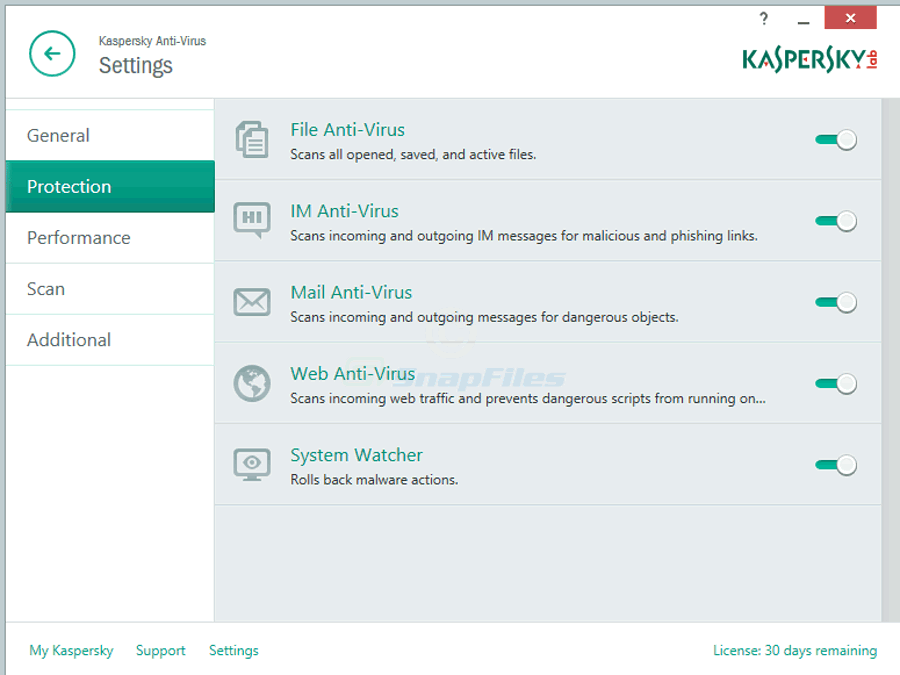900x675 pixels.
Task: Toggle the Web Anti-Virus switch
Action: (x=836, y=383)
